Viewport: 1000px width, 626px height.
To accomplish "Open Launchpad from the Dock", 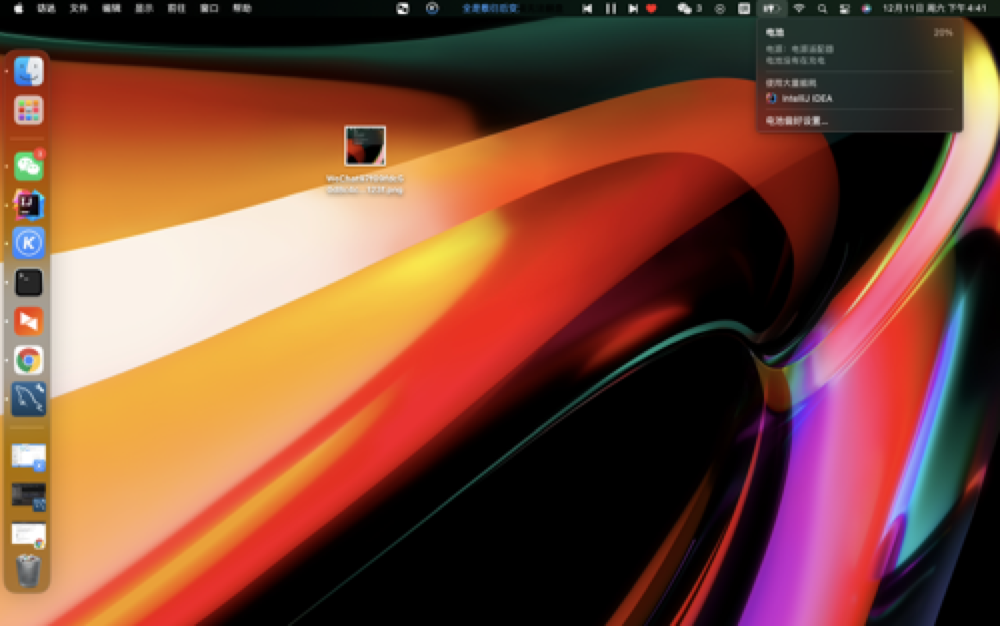I will coord(29,110).
